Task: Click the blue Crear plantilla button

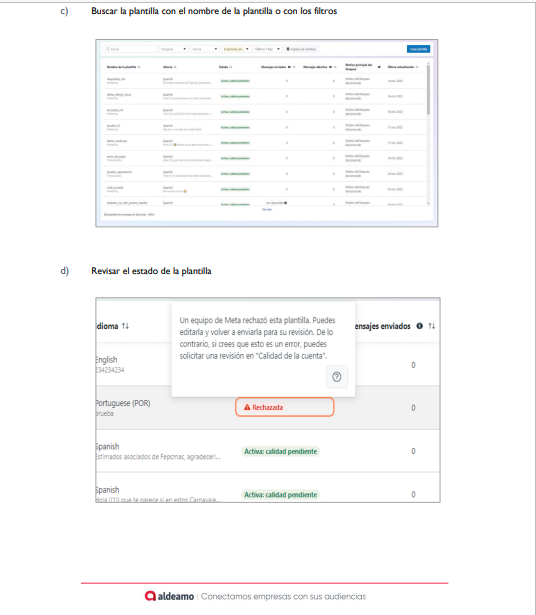Action: coord(418,49)
